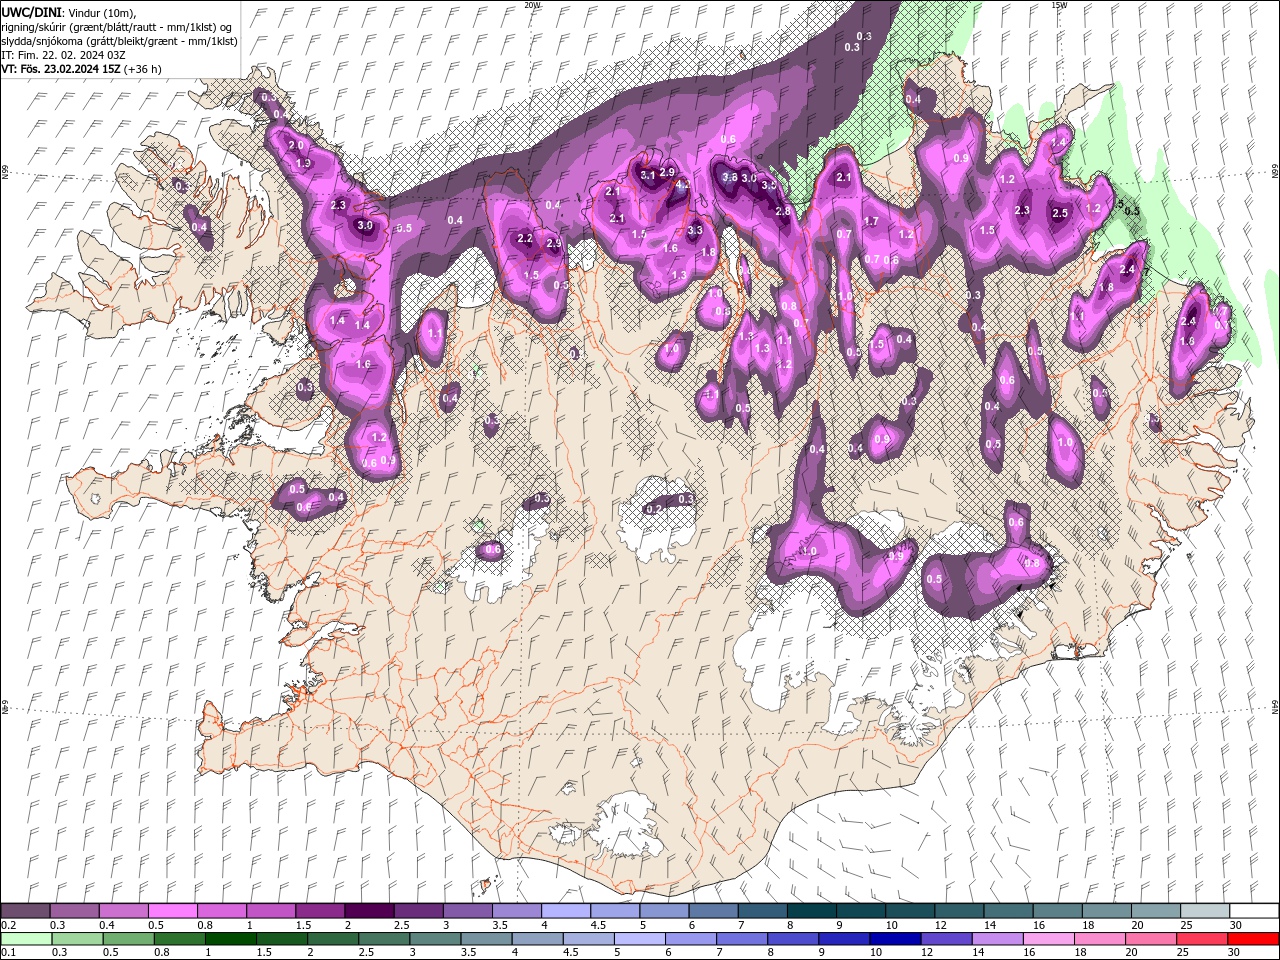Click the 4.2 precipitation value on the map
The height and width of the screenshot is (960, 1280).
(683, 185)
